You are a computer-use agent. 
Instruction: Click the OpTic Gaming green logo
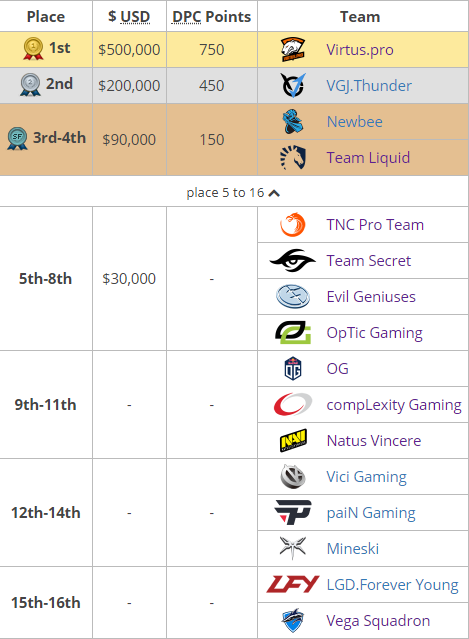[293, 332]
